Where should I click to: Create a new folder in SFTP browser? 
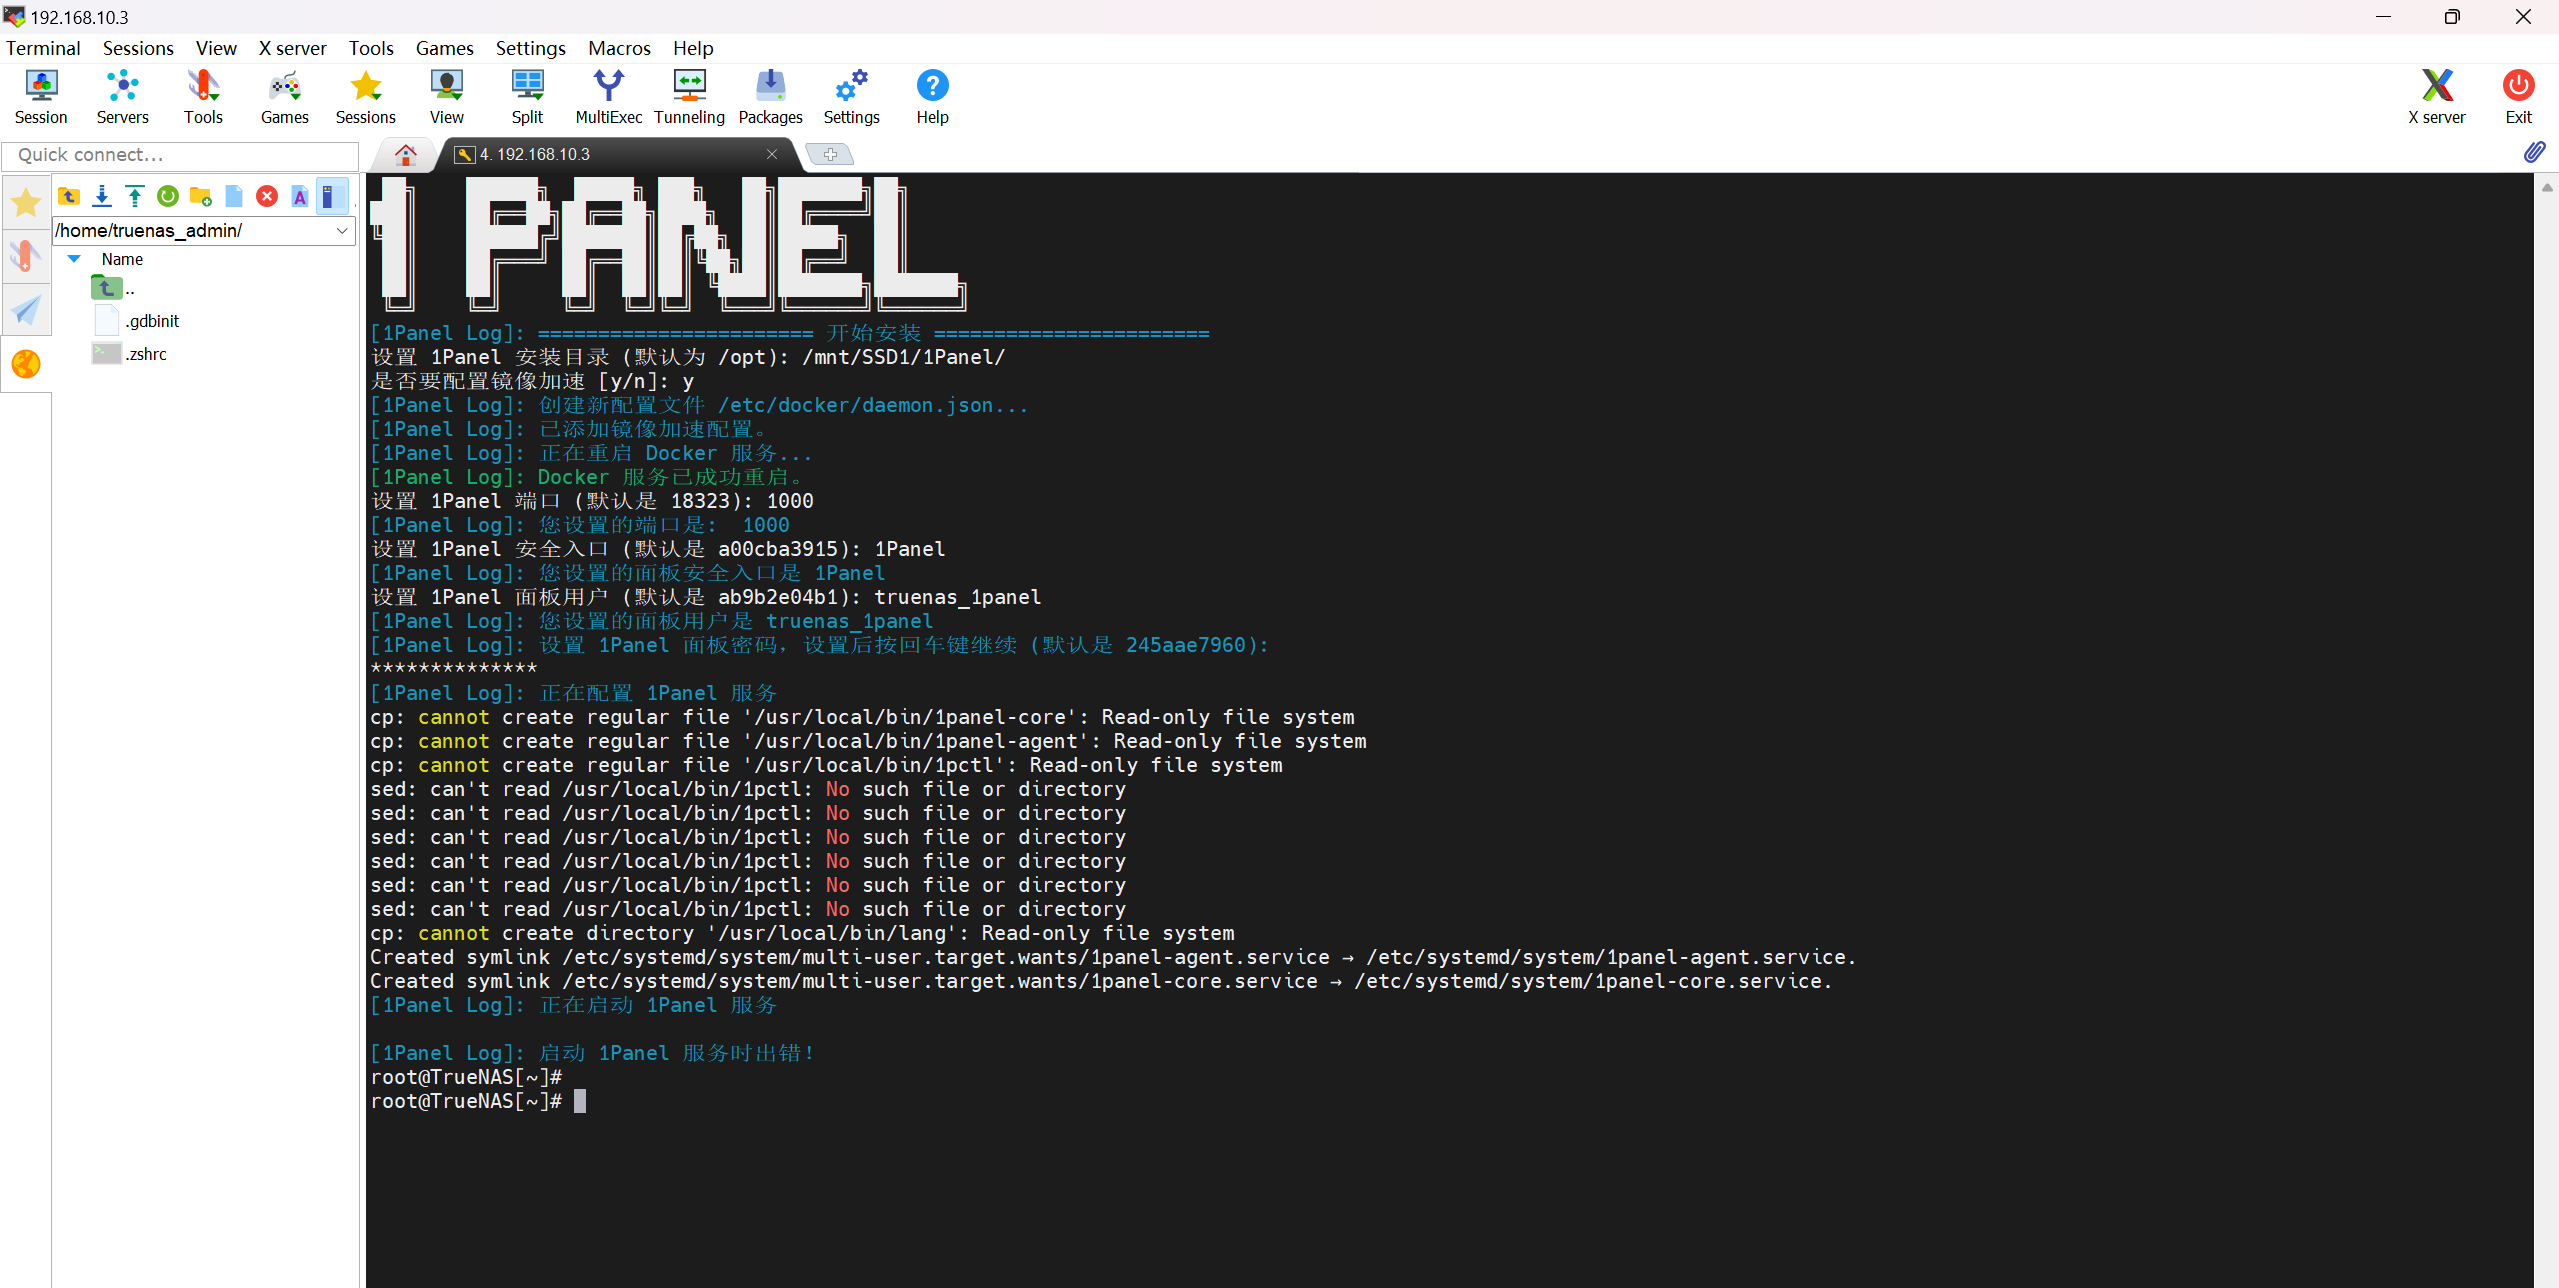201,196
